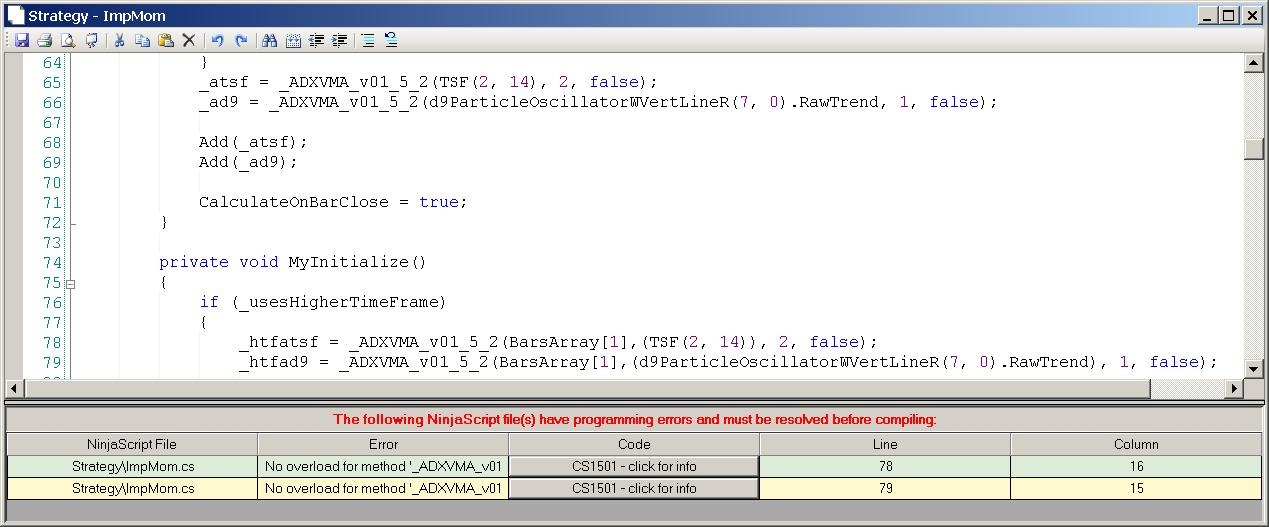Click the _htfad9 assignment on line 79
This screenshot has width=1269, height=527.
728,362
